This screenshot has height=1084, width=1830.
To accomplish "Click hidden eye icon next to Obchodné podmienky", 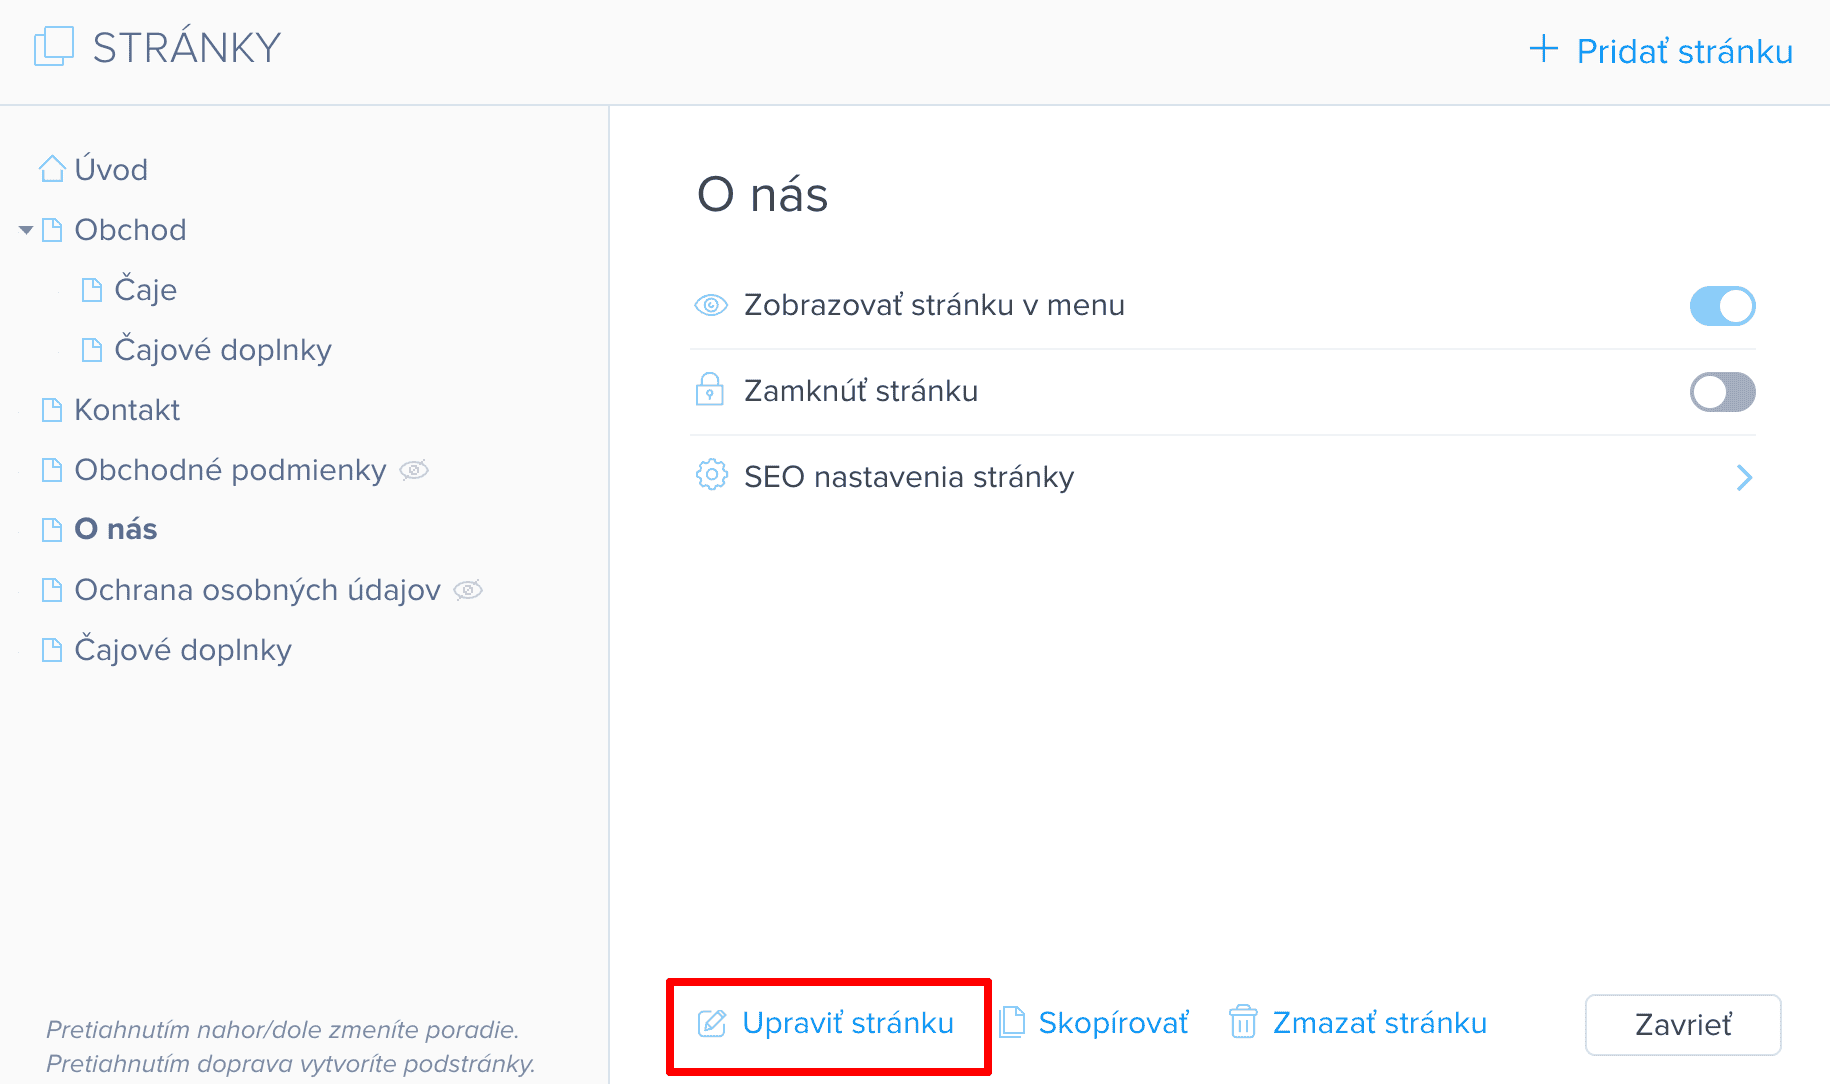I will click(414, 470).
